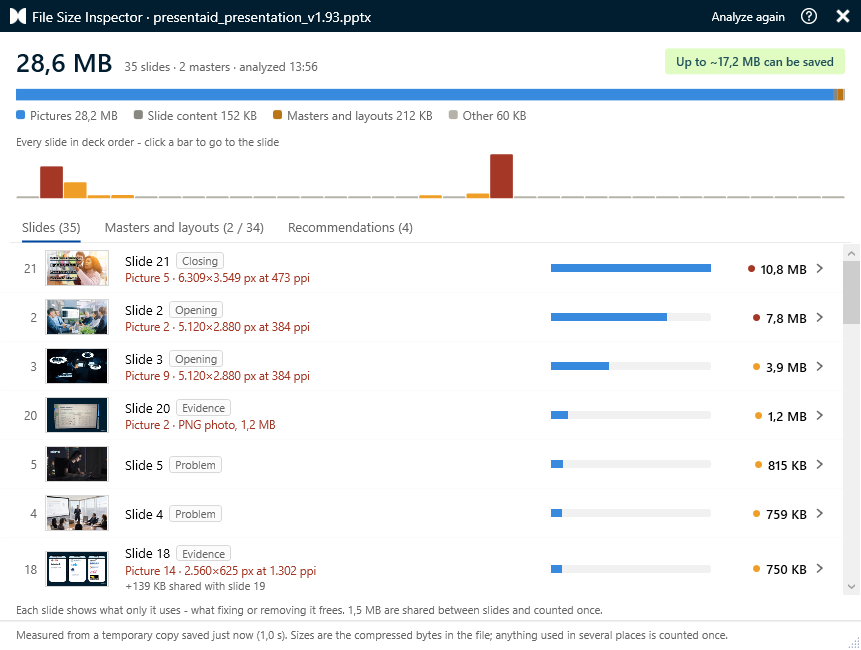Click the 'Evidence' tag on Slide 18
Viewport: 861px width, 650px height.
[x=203, y=553]
